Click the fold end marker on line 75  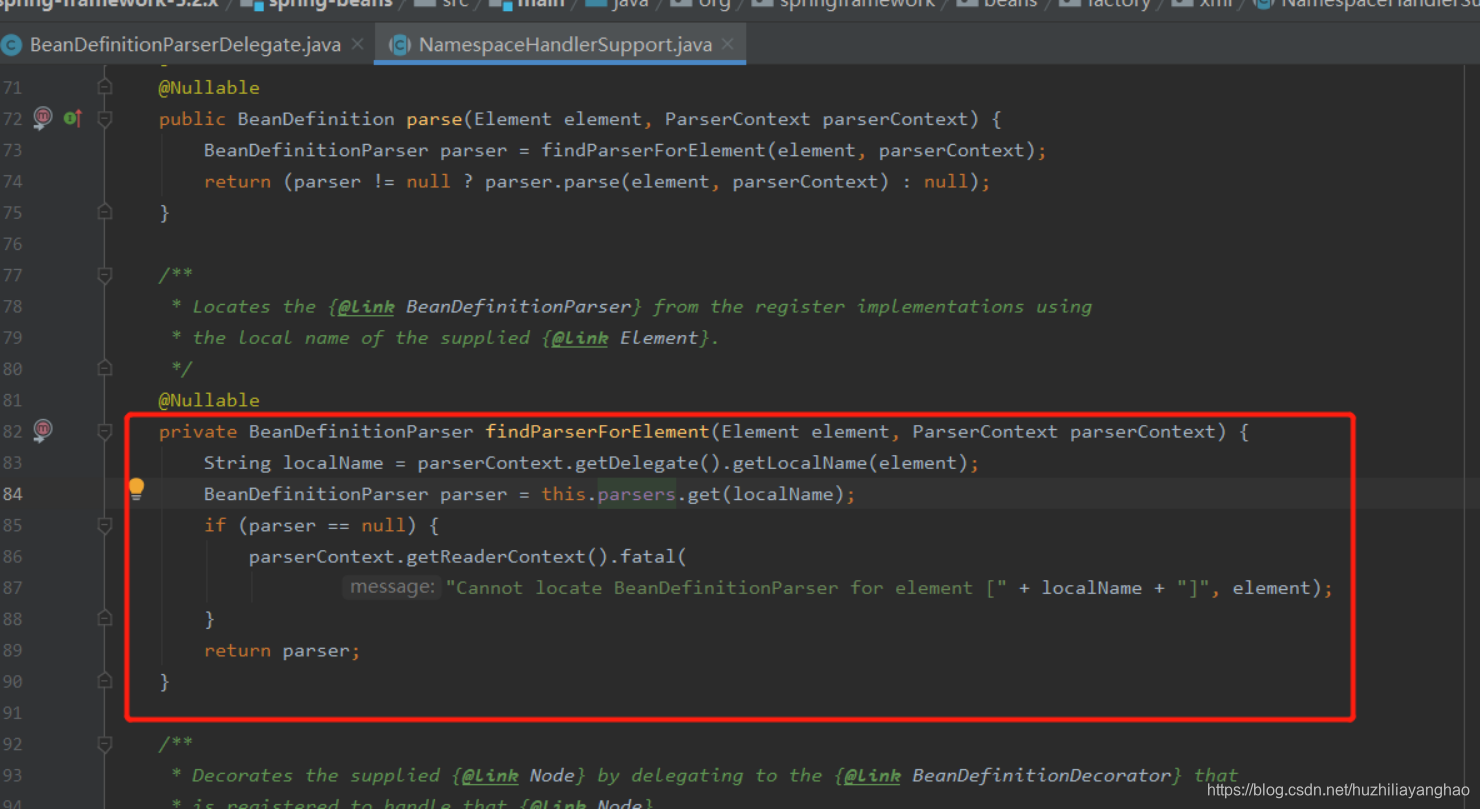[104, 212]
